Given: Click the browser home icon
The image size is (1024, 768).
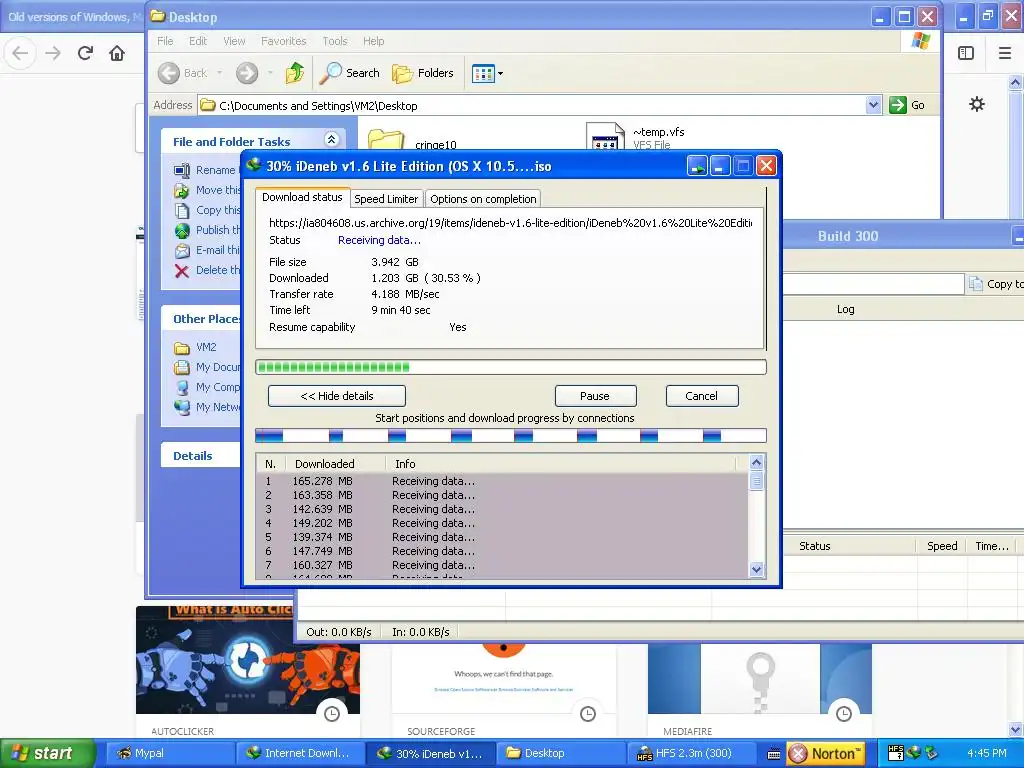Looking at the screenshot, I should point(117,53).
